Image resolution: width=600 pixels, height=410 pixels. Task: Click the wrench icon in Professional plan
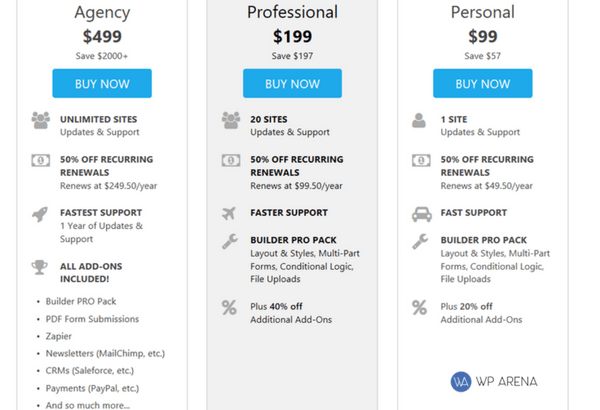(230, 242)
